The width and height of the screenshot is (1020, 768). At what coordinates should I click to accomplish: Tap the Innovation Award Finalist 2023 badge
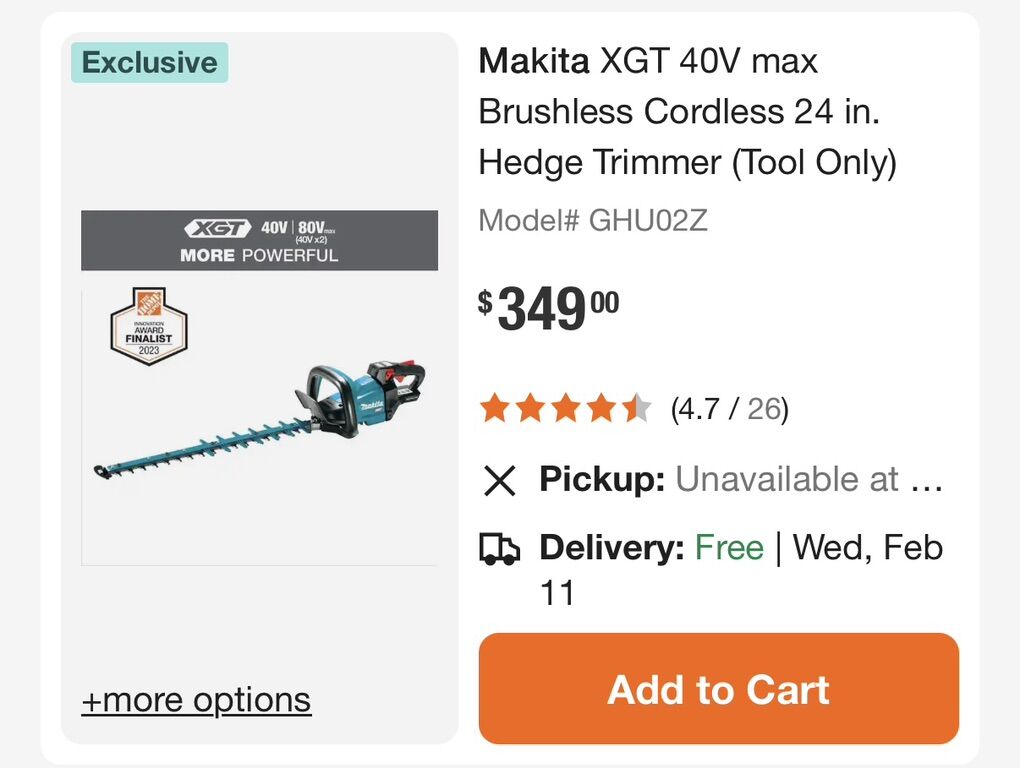pos(149,326)
